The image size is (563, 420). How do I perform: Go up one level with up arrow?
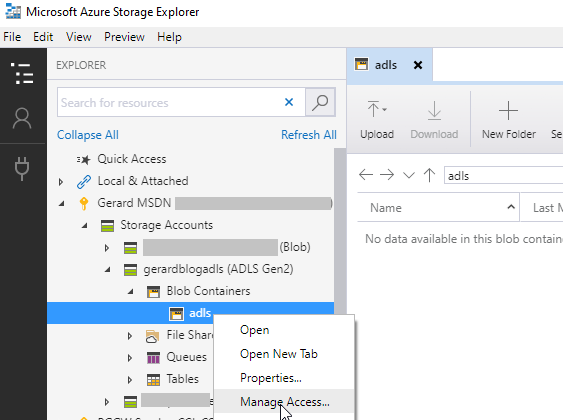(429, 175)
